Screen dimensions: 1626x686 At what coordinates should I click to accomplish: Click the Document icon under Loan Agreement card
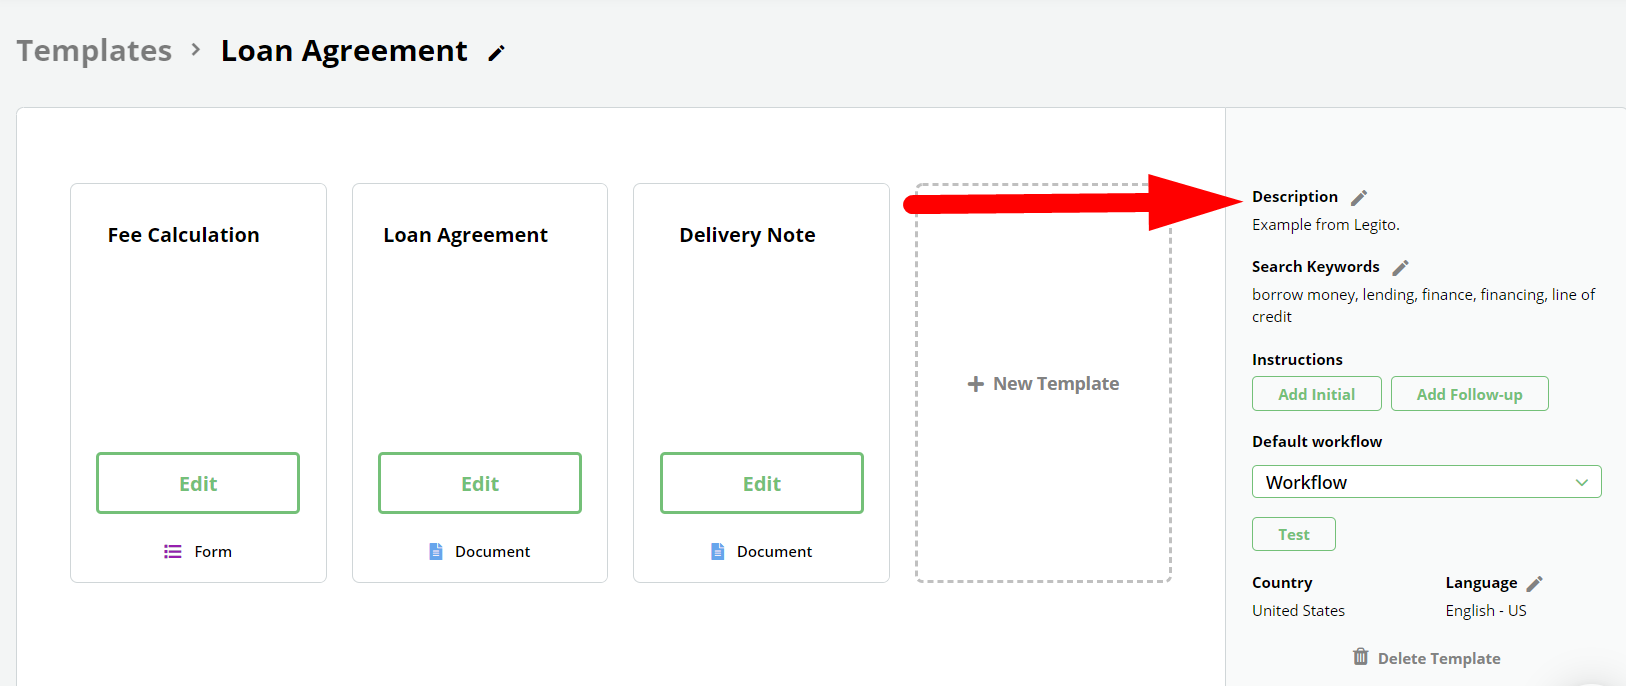(x=436, y=551)
